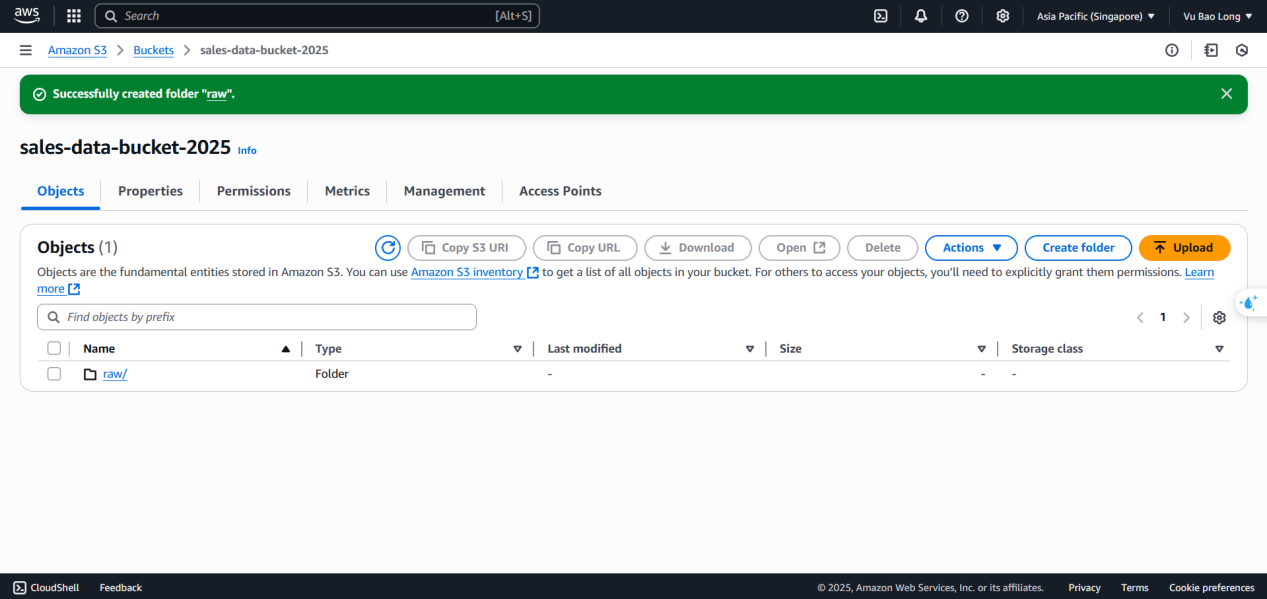The image size is (1267, 599).
Task: Open the Terms footer link
Action: click(x=1134, y=588)
